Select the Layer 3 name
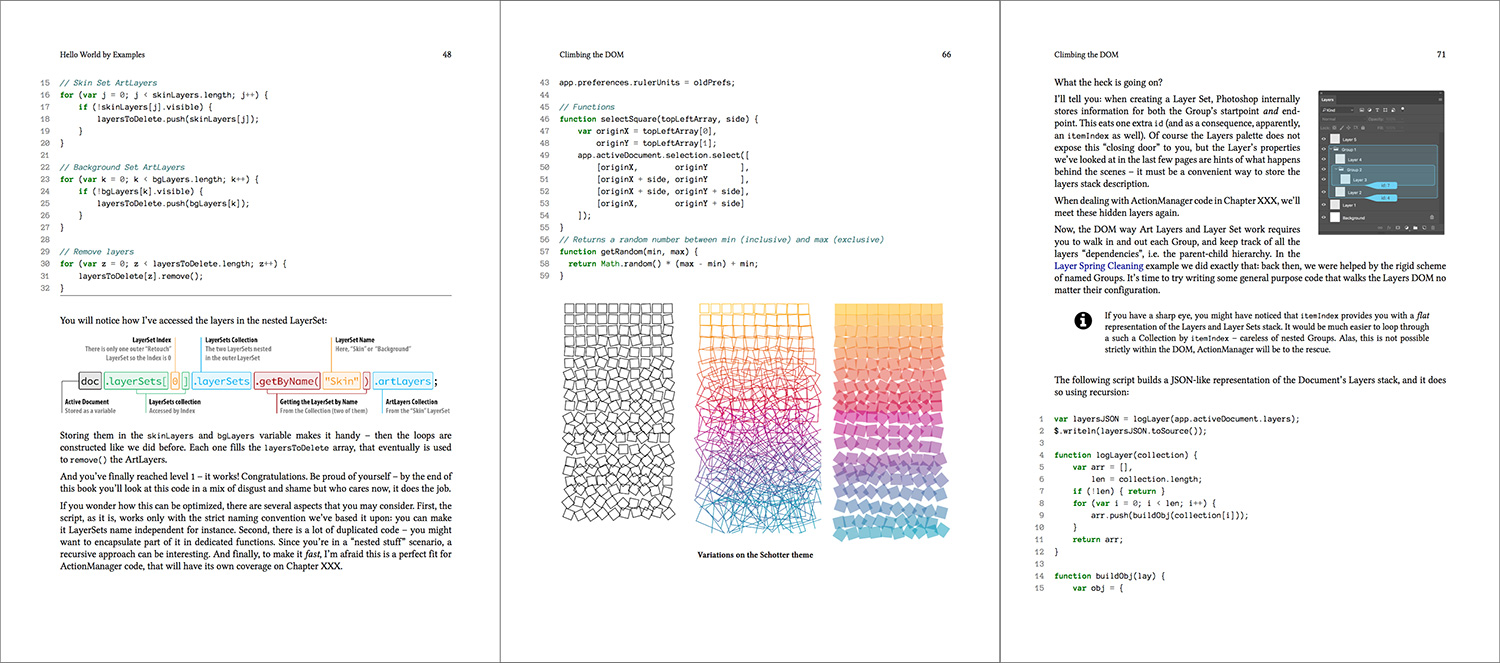1500x663 pixels. coord(1360,180)
